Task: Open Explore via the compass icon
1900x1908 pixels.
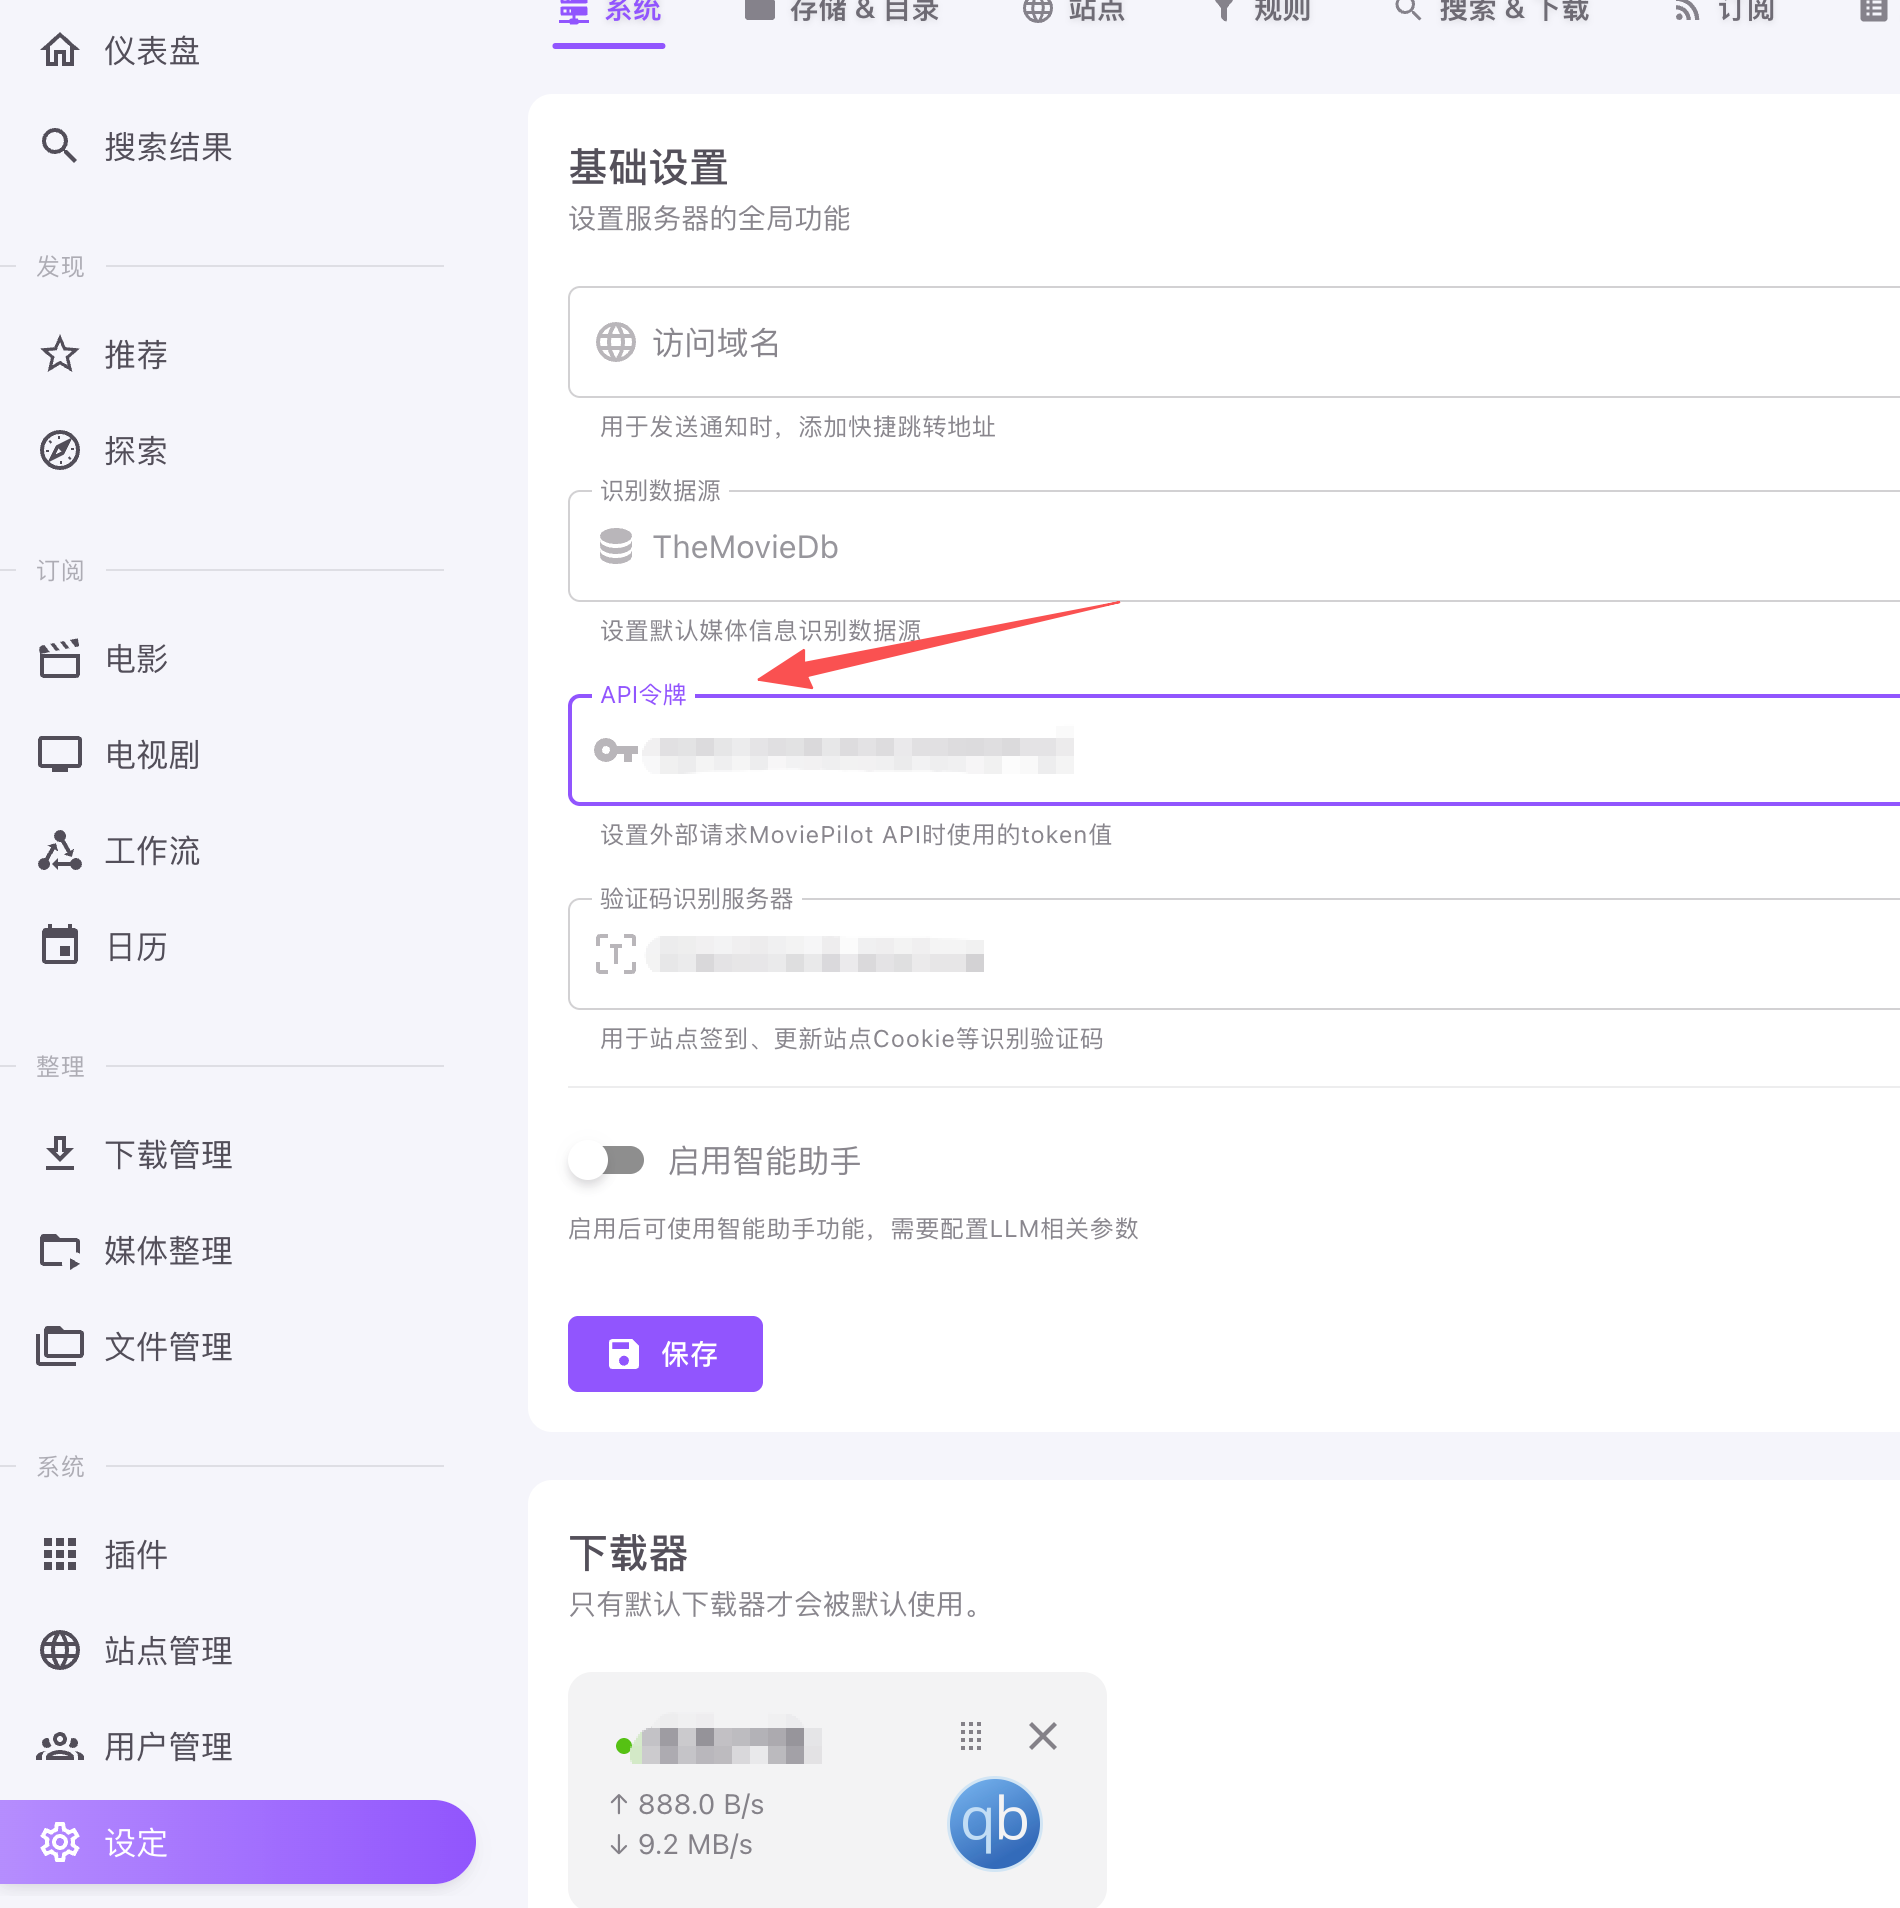Action: pyautogui.click(x=60, y=450)
